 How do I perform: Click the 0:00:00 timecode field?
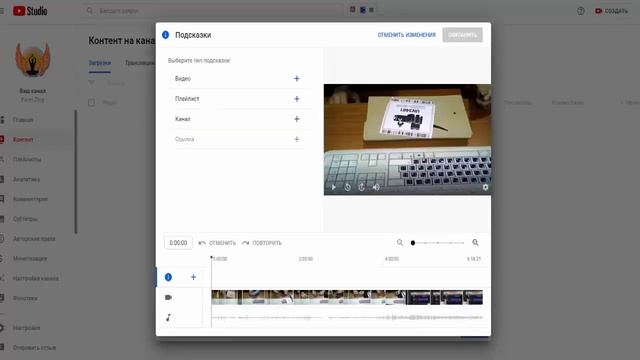(178, 243)
